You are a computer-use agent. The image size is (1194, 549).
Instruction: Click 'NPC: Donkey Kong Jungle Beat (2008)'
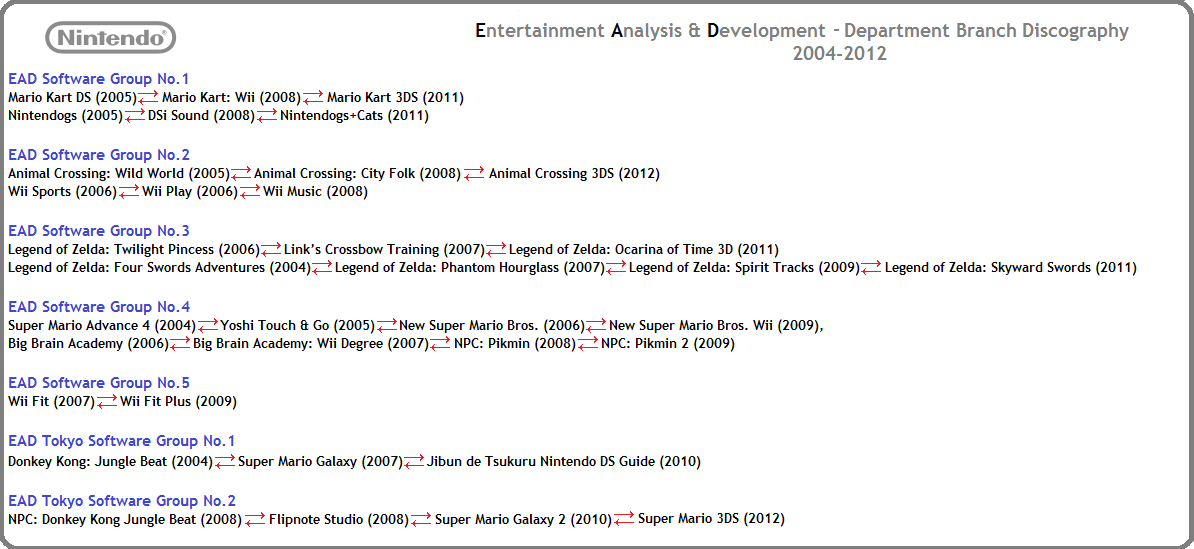tap(125, 519)
